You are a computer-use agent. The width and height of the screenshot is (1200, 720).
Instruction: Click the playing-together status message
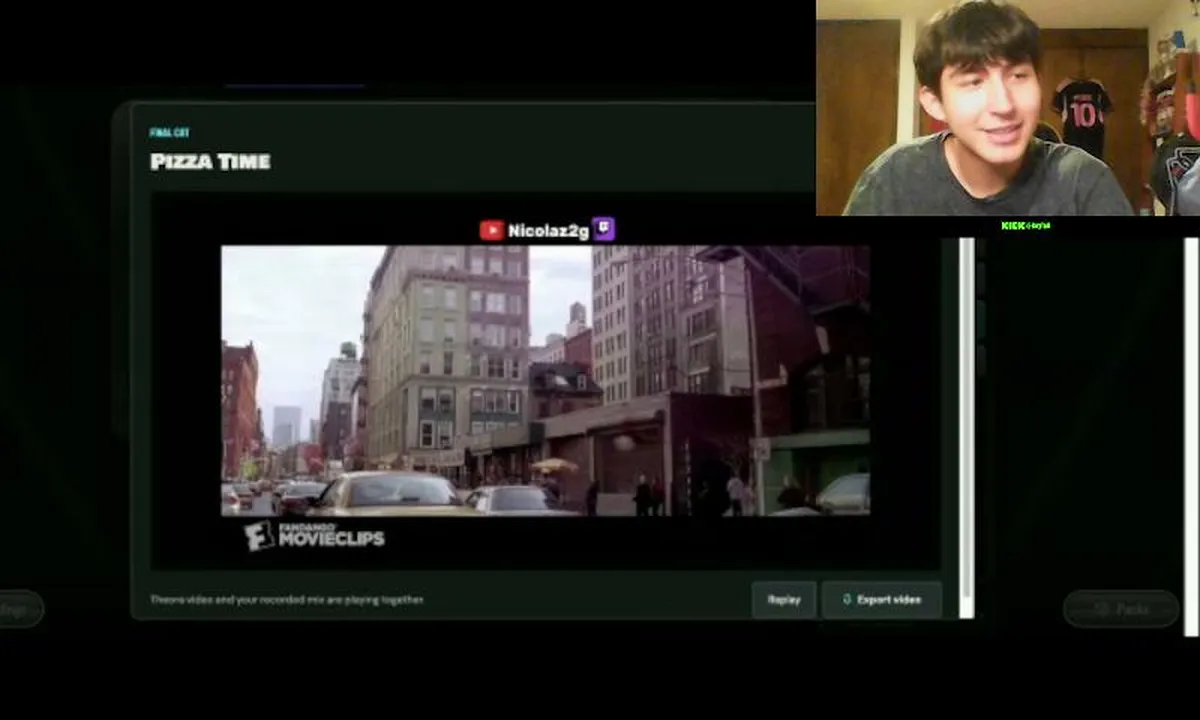[287, 600]
